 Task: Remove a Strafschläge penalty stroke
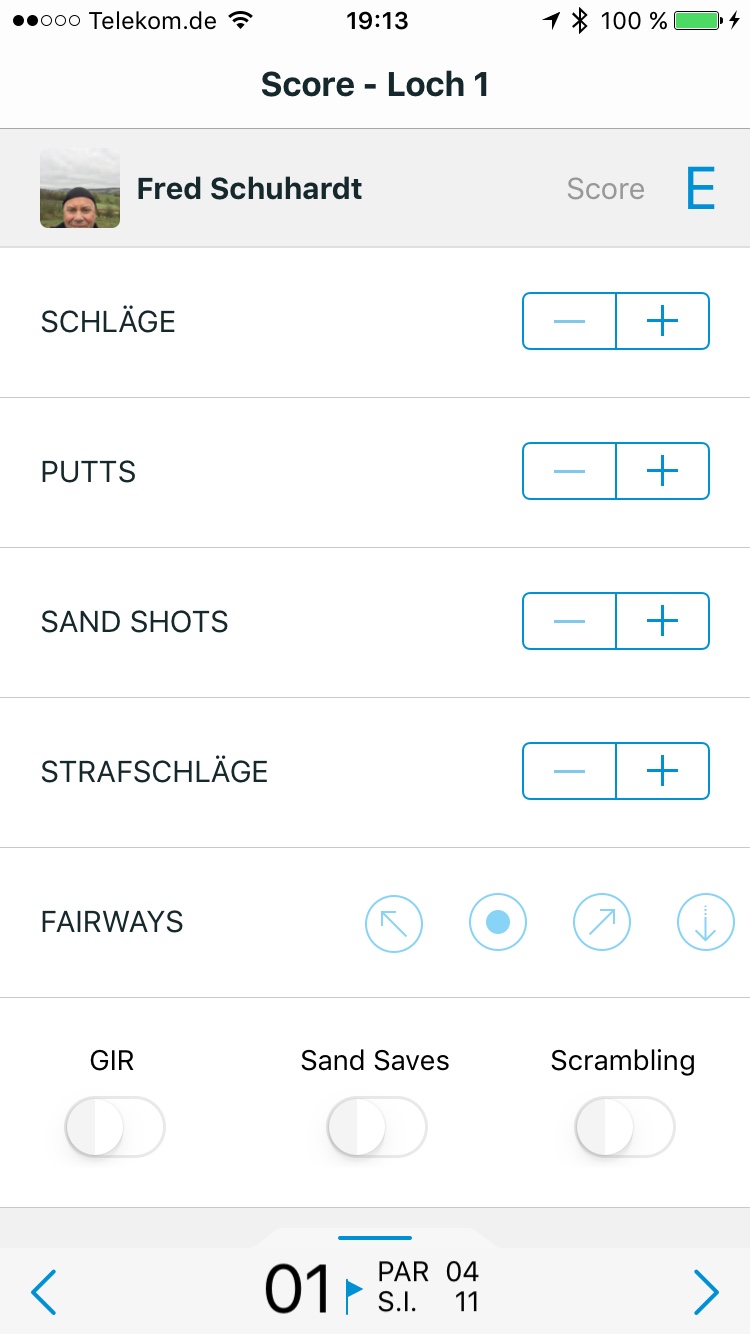pos(569,771)
